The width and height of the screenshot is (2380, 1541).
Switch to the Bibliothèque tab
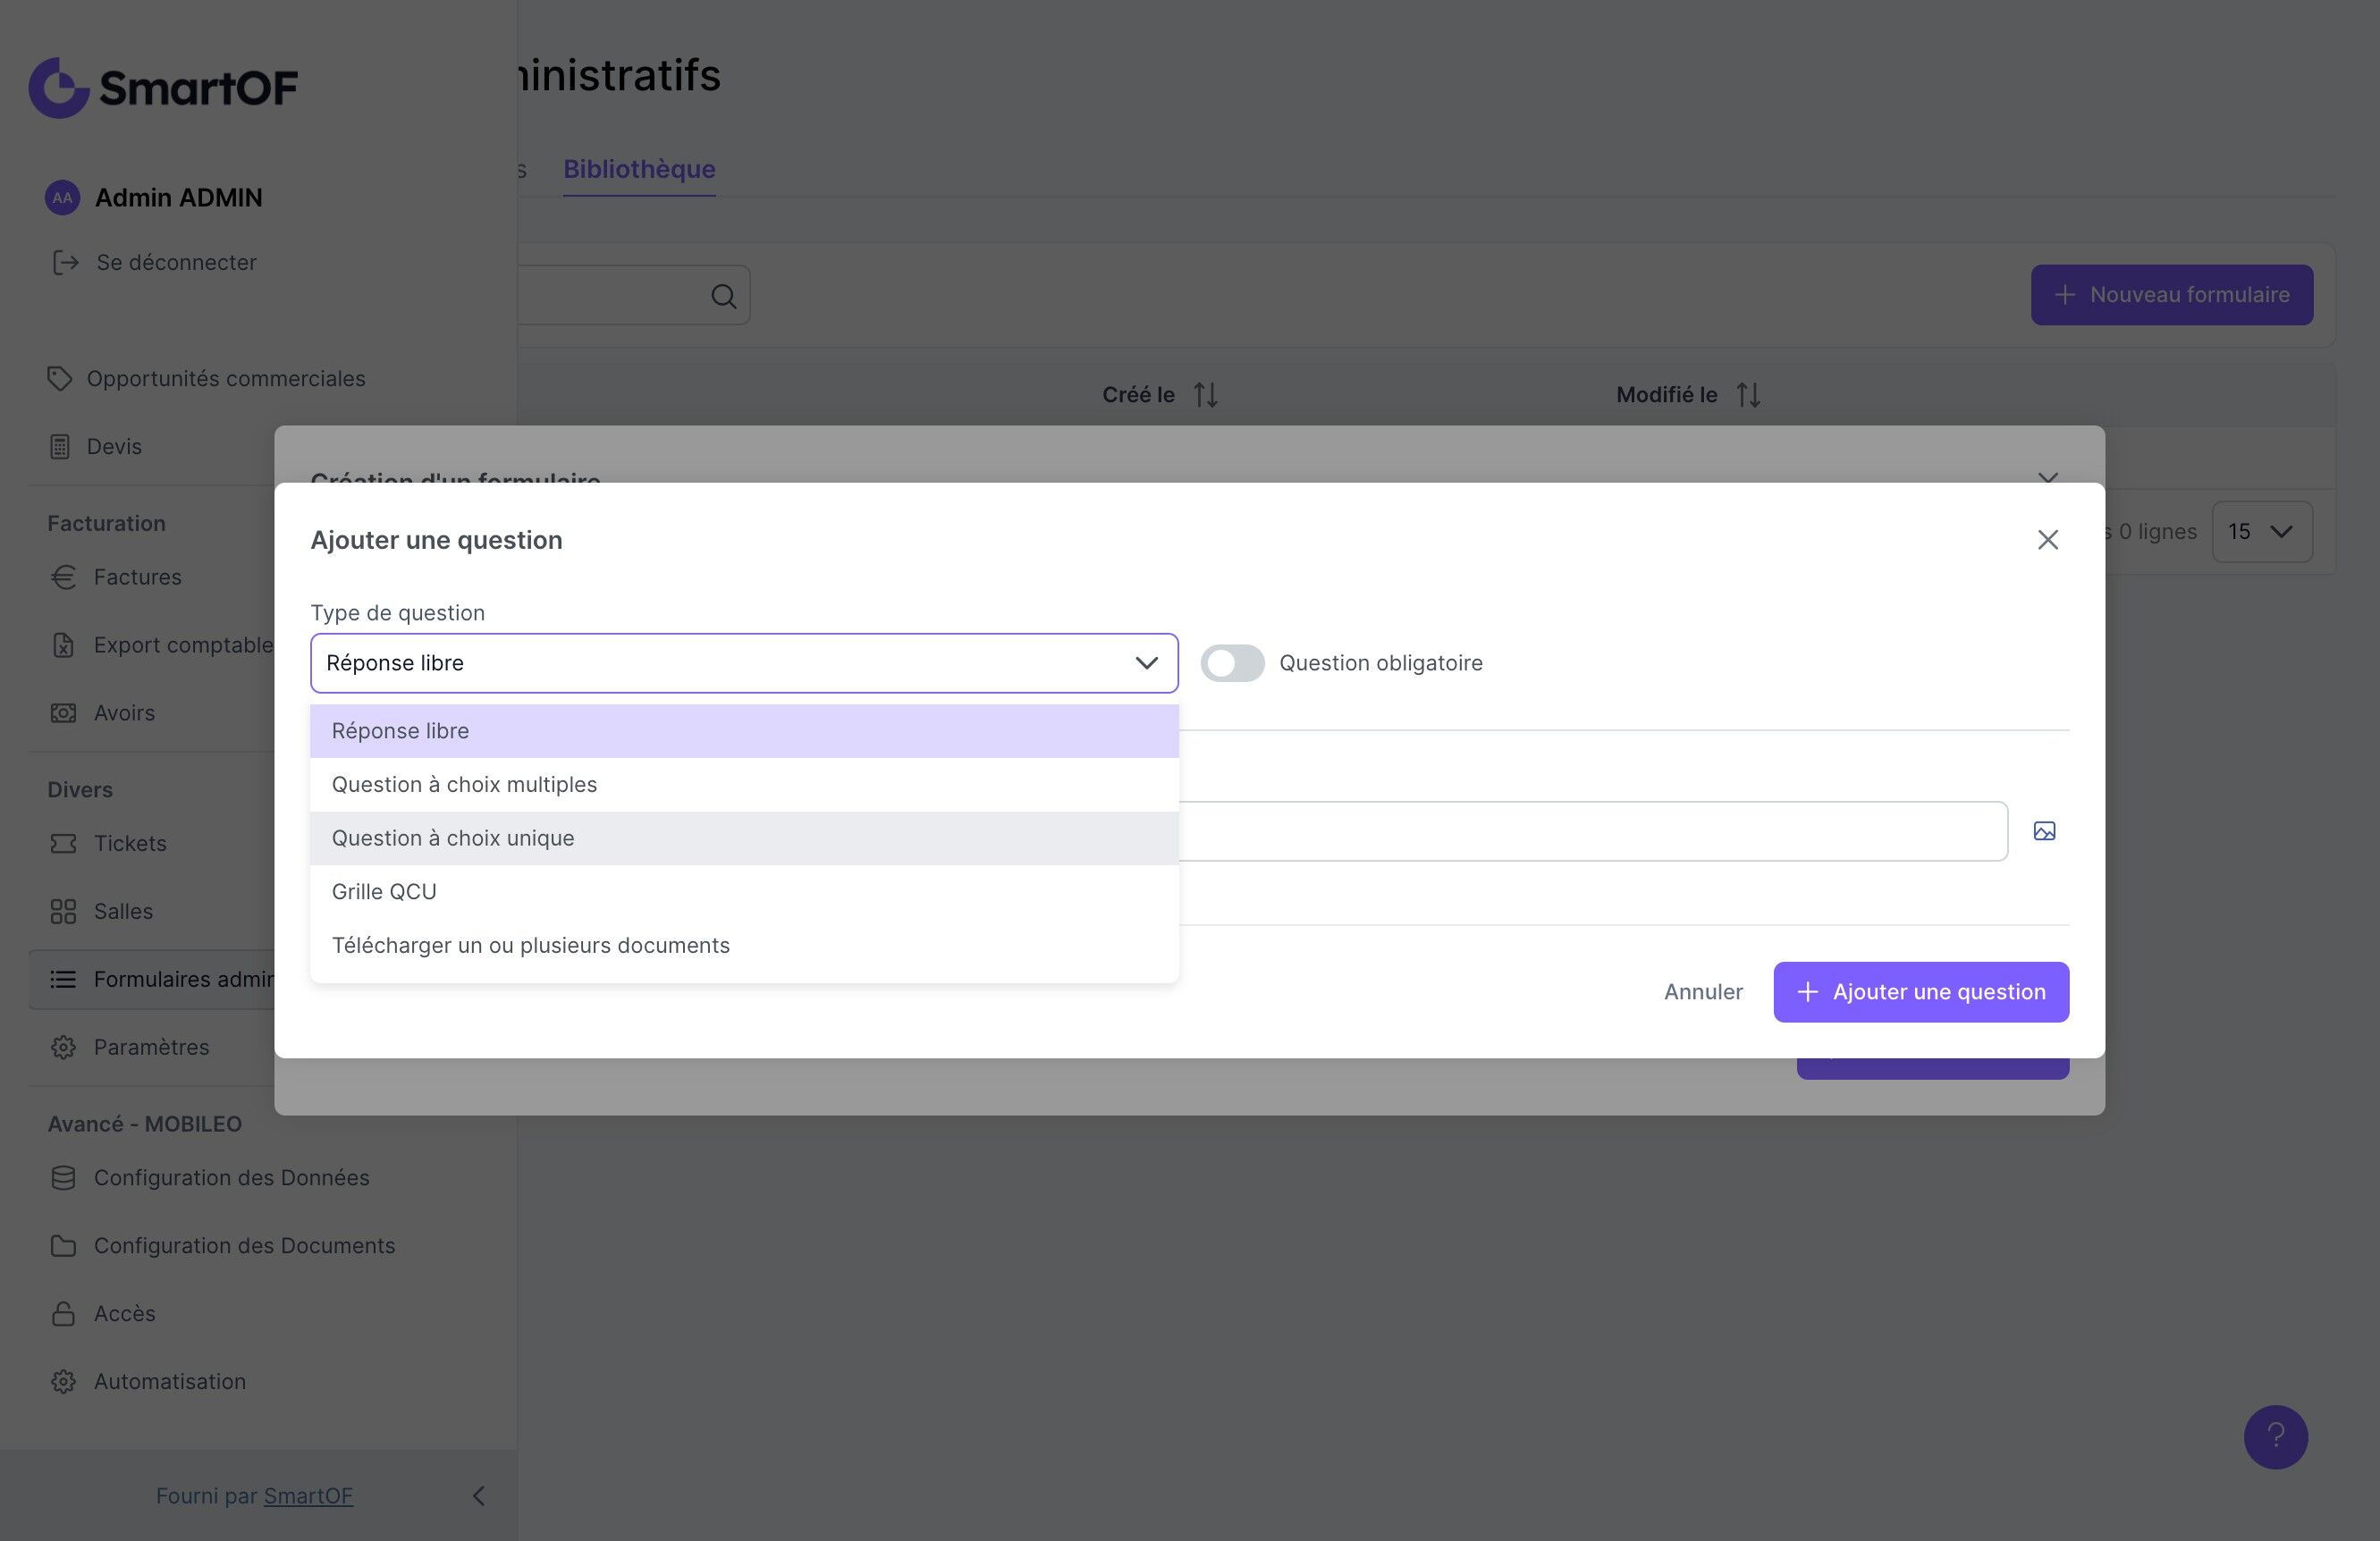[x=639, y=169]
